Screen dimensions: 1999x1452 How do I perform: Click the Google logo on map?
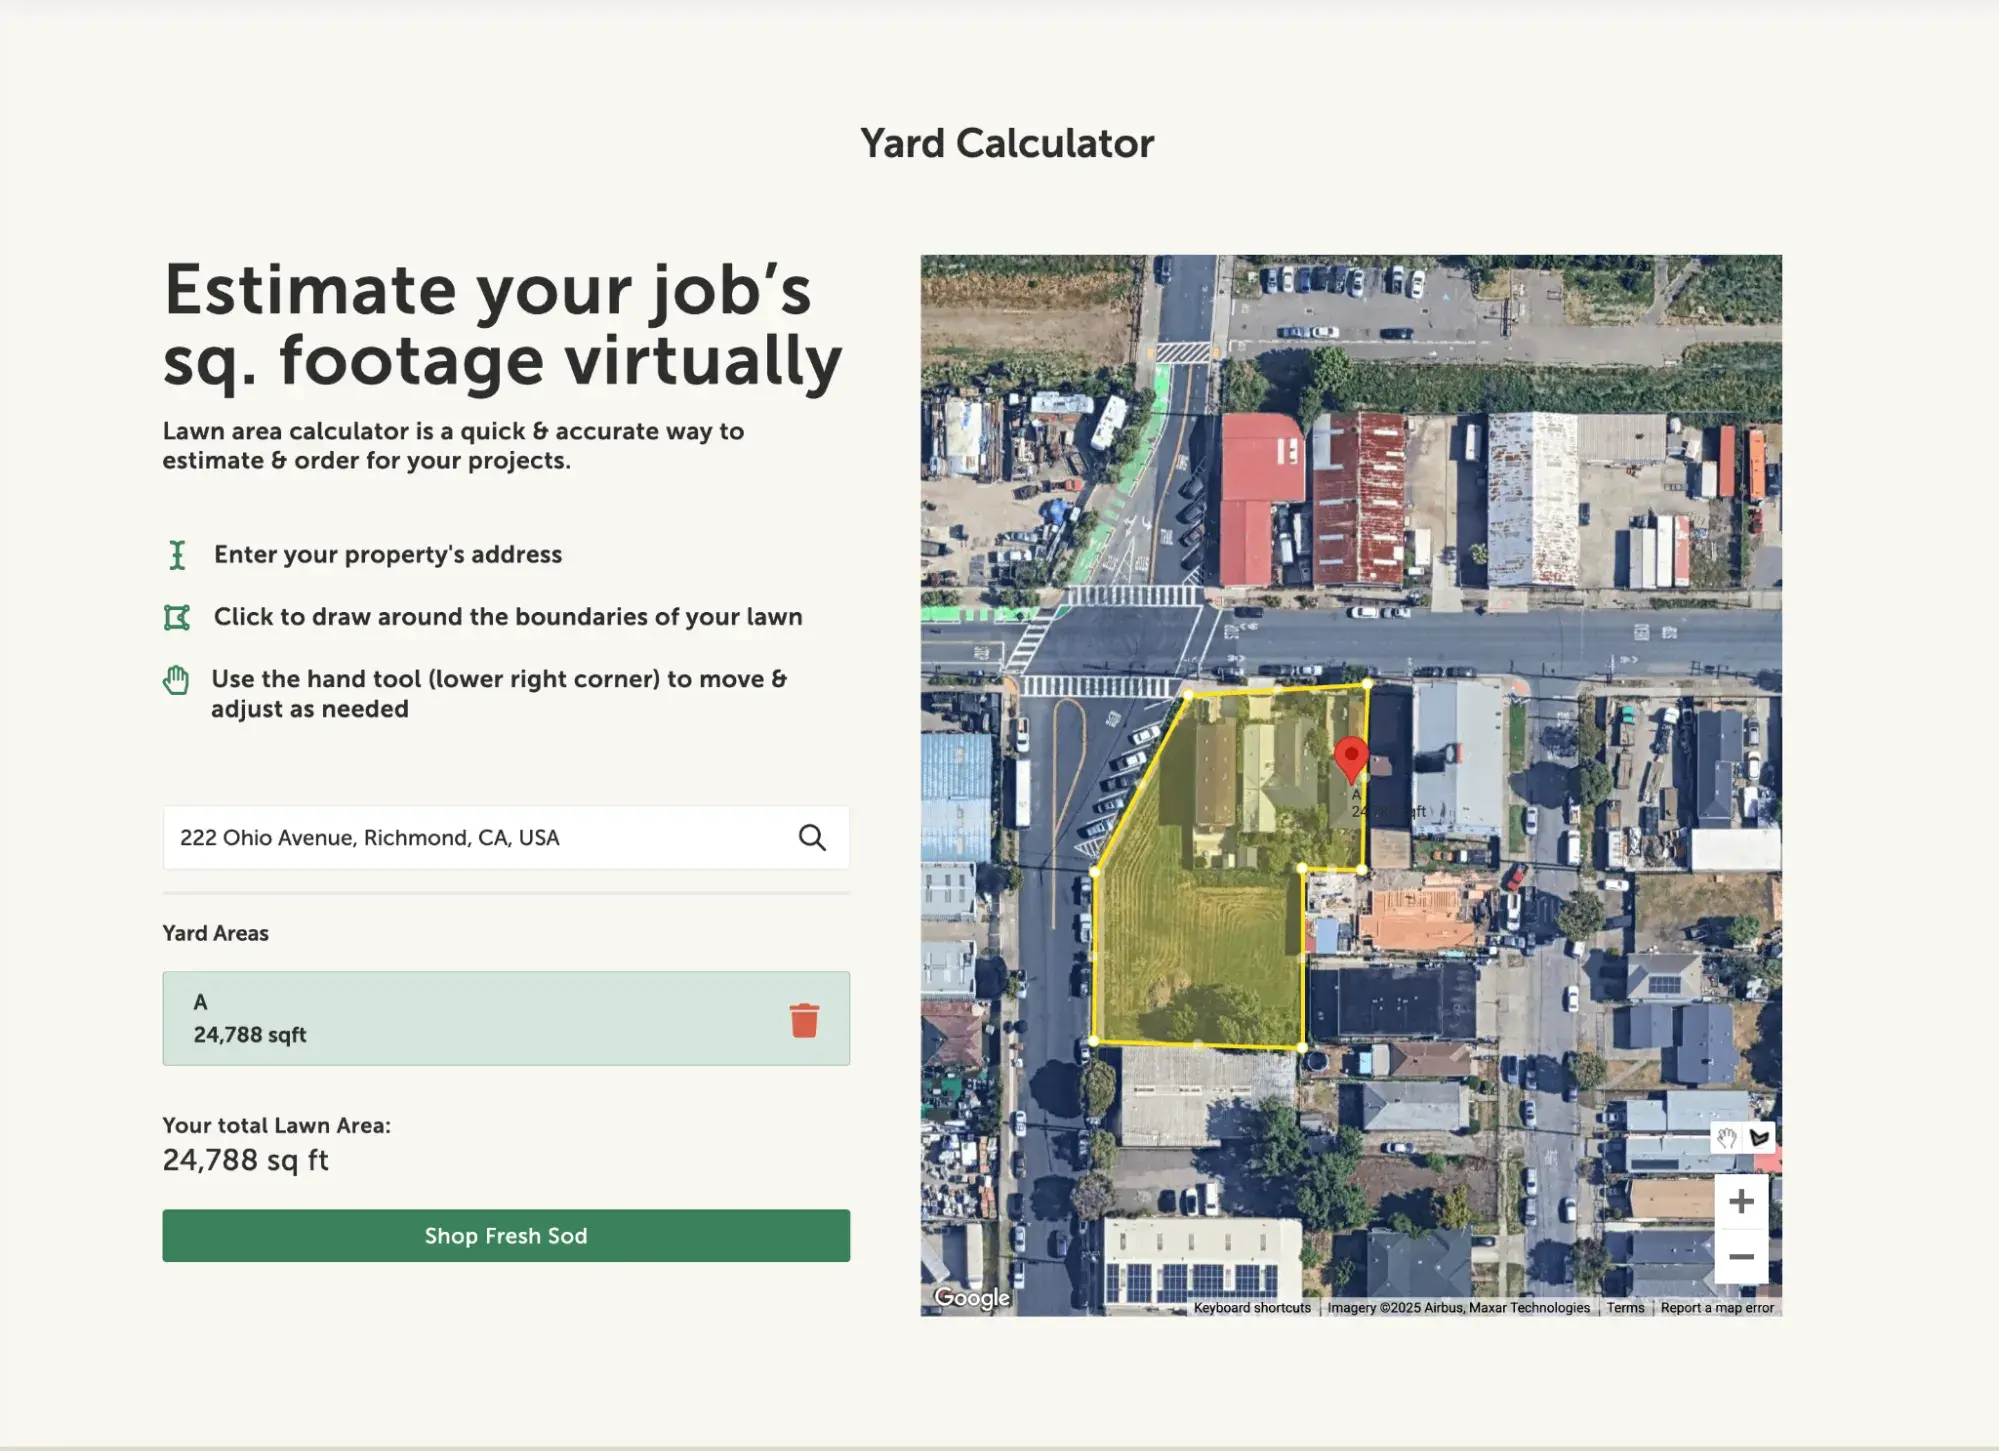[971, 1298]
